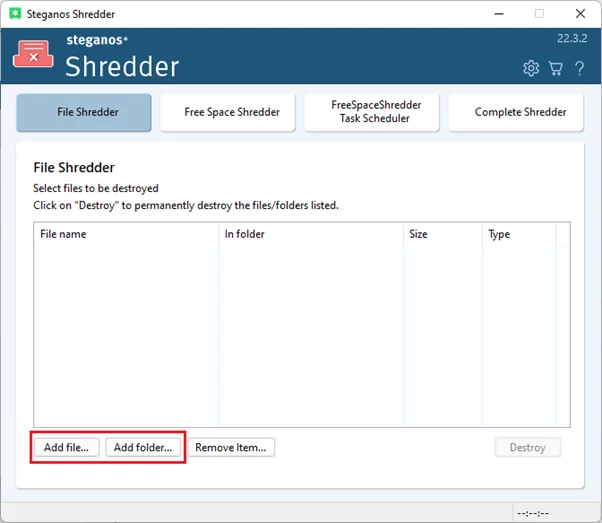602x523 pixels.
Task: Click the Add file... button
Action: (66, 447)
